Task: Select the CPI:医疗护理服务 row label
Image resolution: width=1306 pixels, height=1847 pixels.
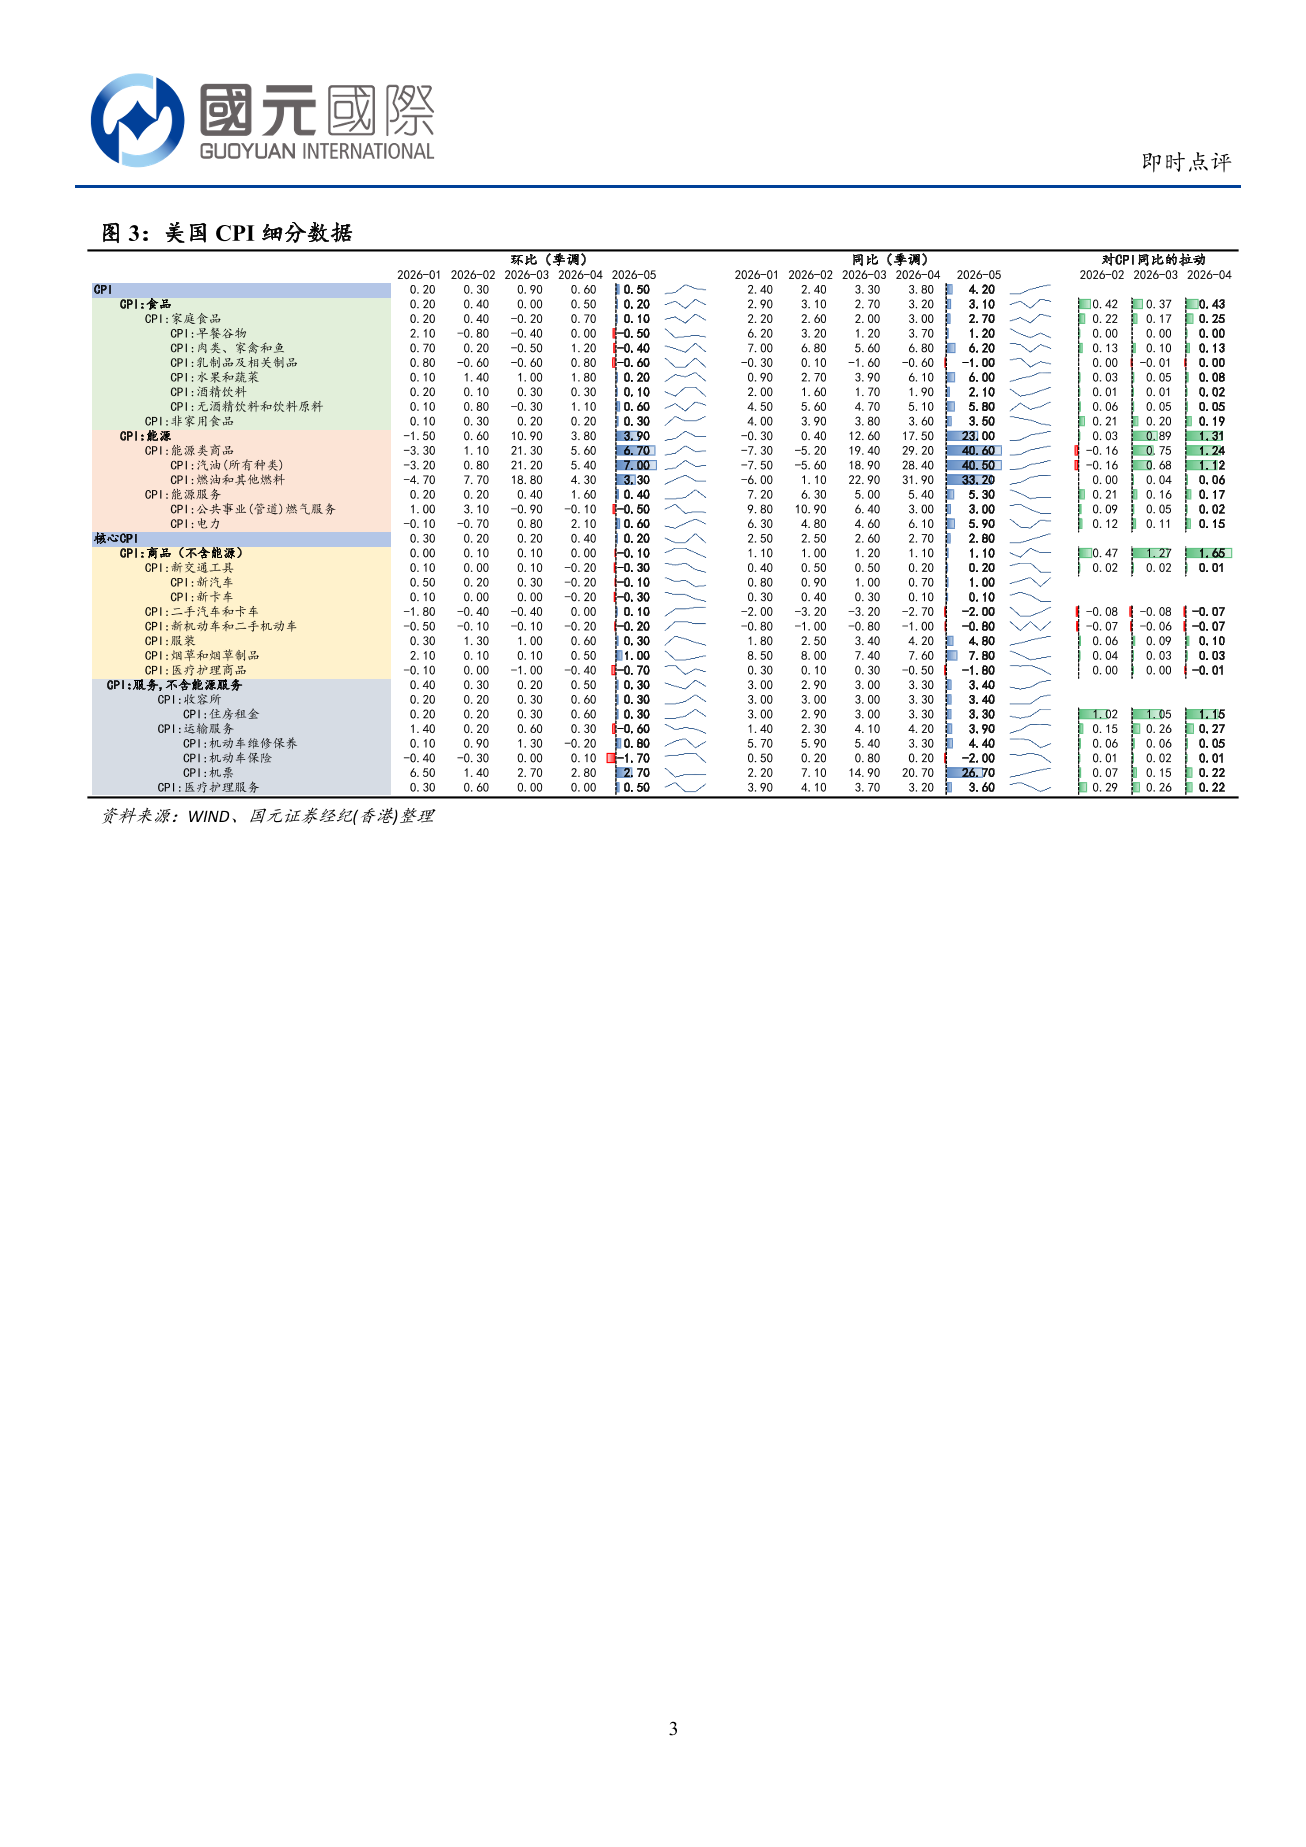Action: (x=208, y=788)
